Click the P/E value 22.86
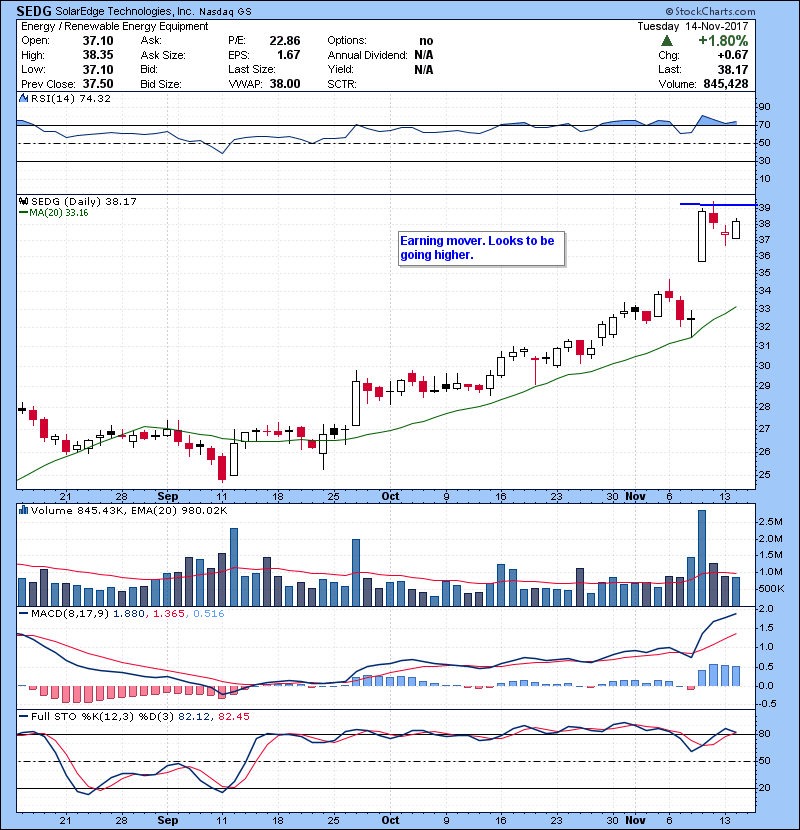 click(x=285, y=41)
